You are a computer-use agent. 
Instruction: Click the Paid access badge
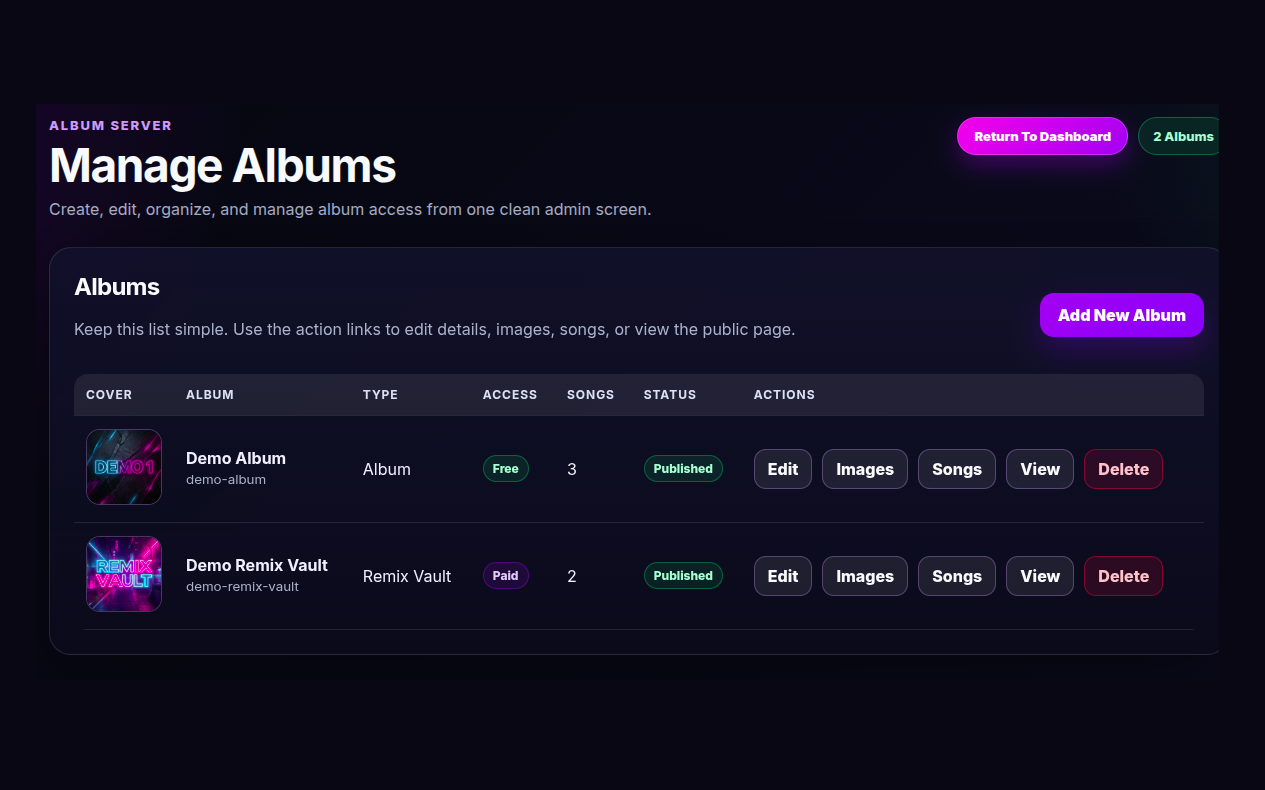click(505, 576)
